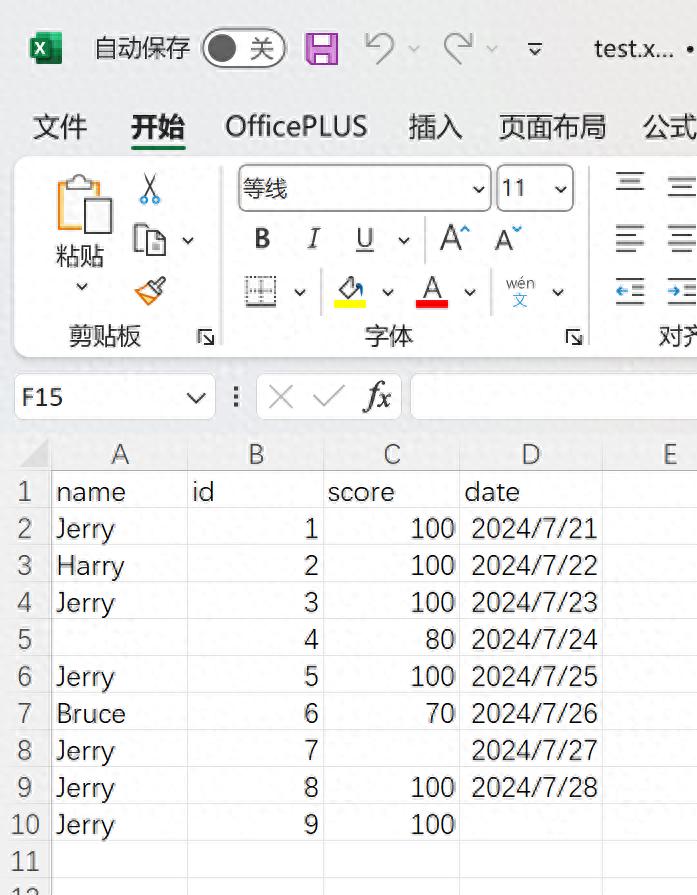
Task: Confirm entry with the checkmark icon
Action: point(329,397)
